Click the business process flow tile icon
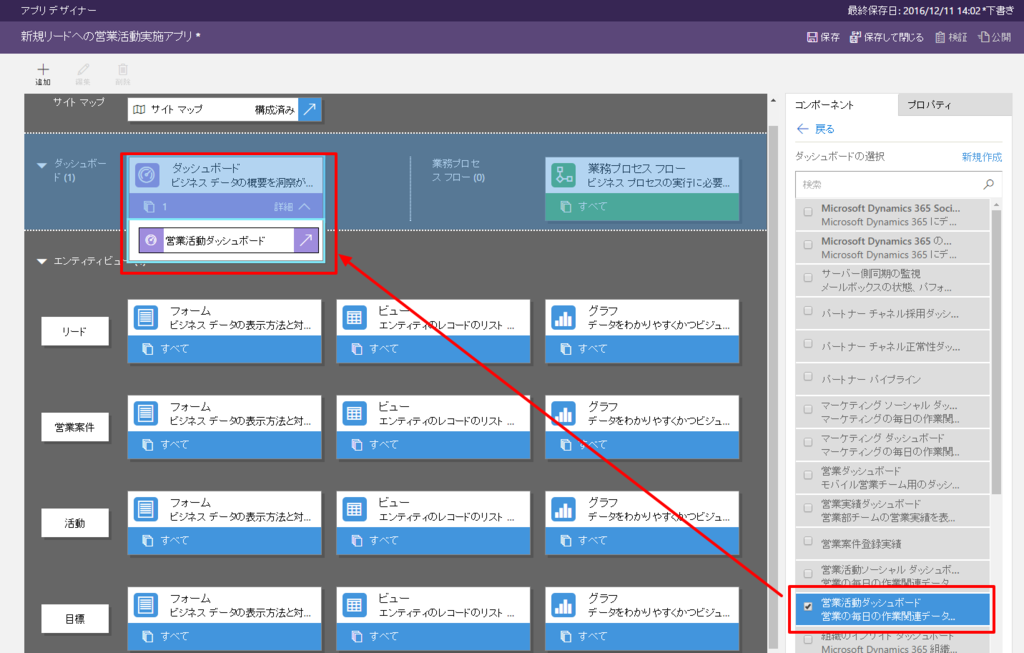This screenshot has height=653, width=1024. tap(563, 175)
